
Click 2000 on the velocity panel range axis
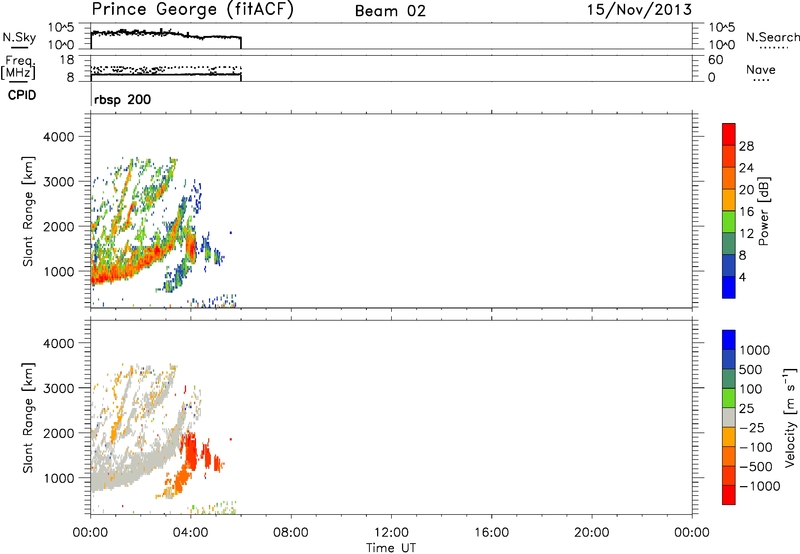[59, 433]
